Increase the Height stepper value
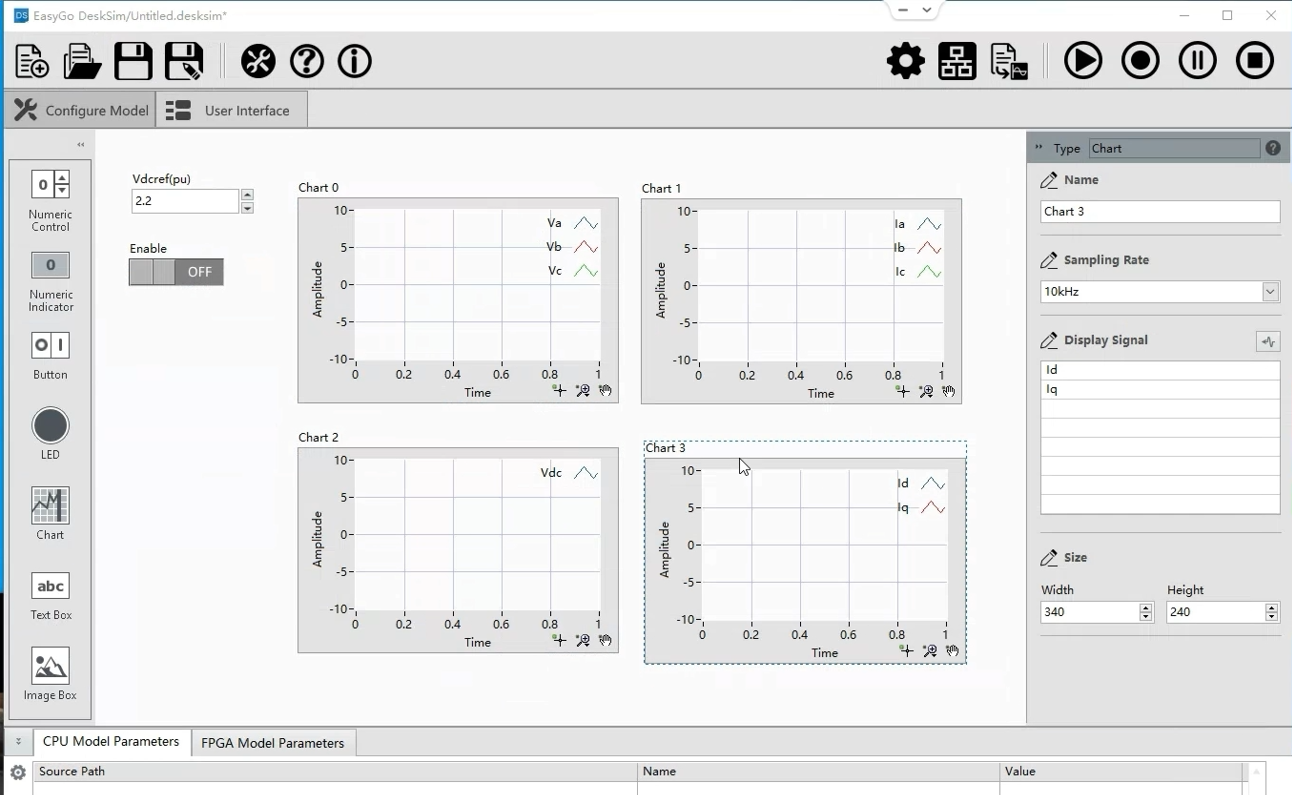This screenshot has height=795, width=1292. (1272, 607)
